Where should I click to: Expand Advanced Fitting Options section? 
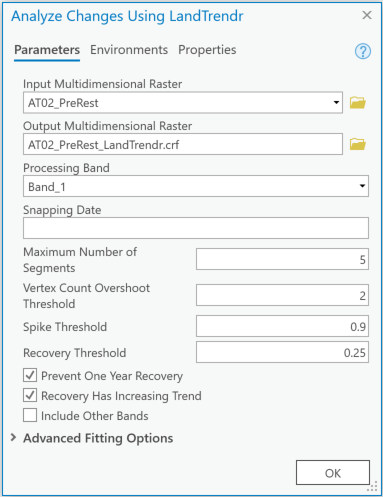point(13,438)
